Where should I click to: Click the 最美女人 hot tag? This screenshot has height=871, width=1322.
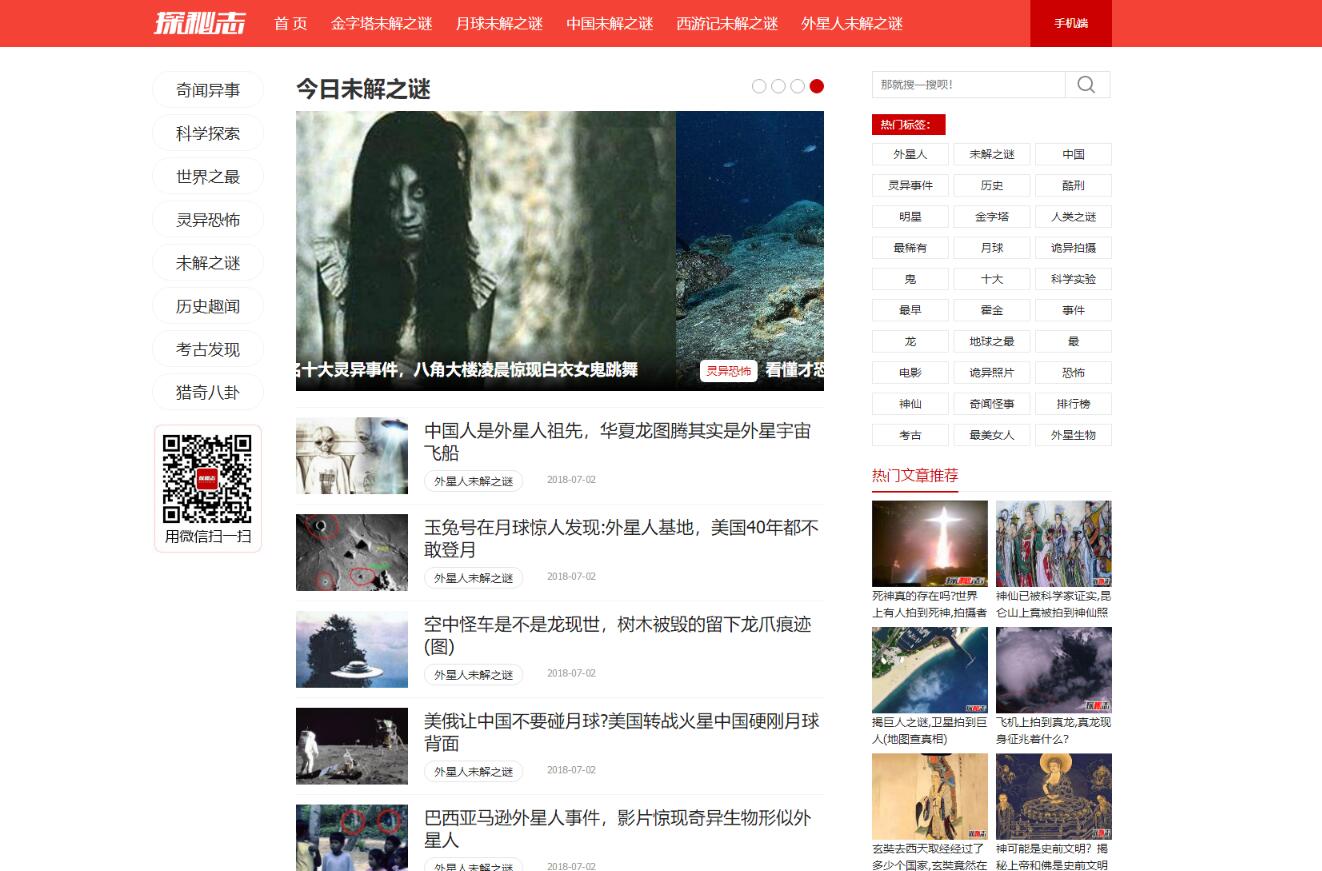click(x=991, y=435)
